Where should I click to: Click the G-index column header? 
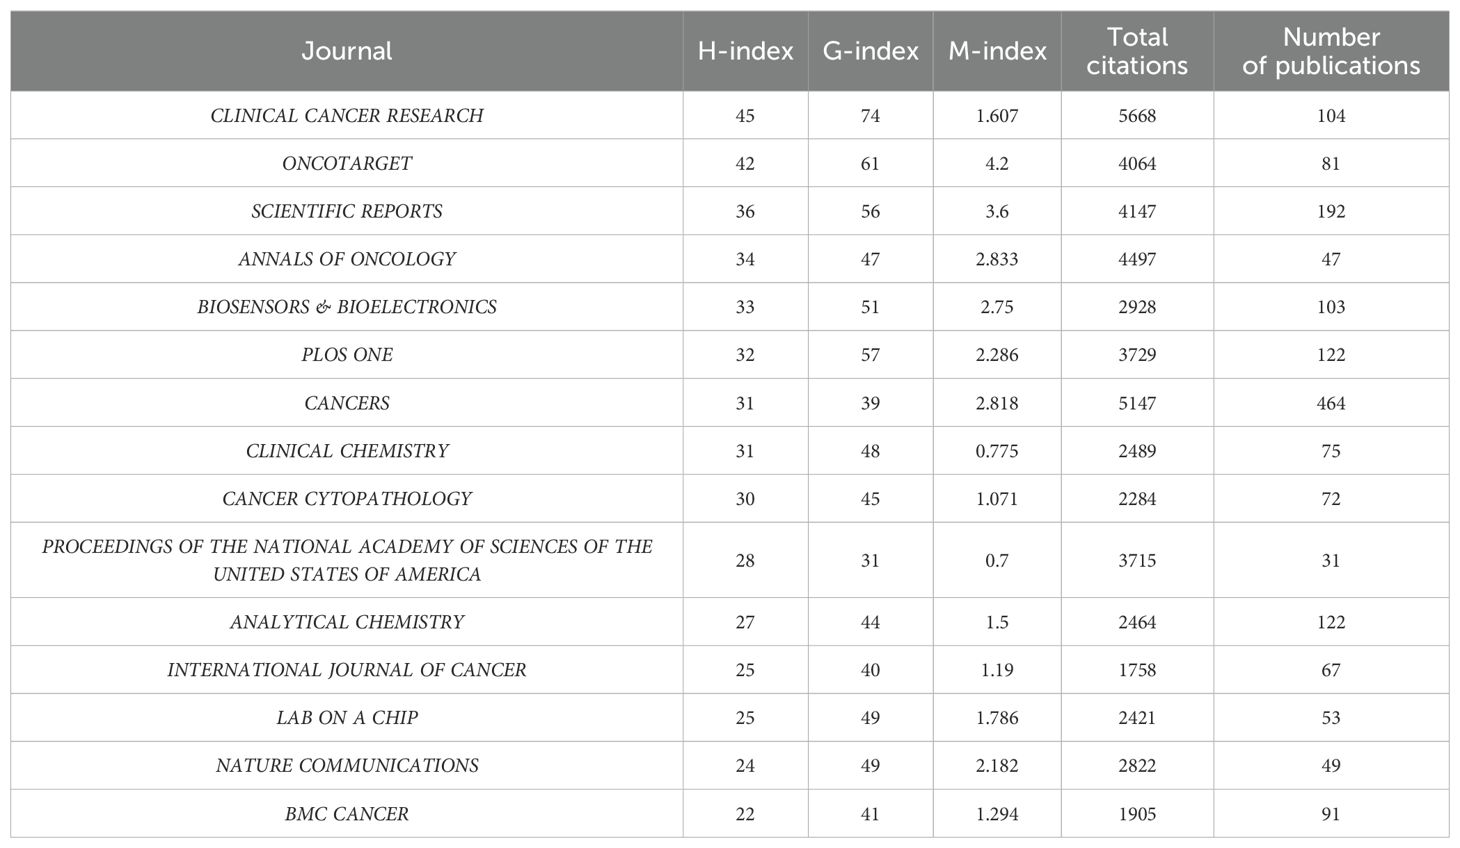[870, 51]
